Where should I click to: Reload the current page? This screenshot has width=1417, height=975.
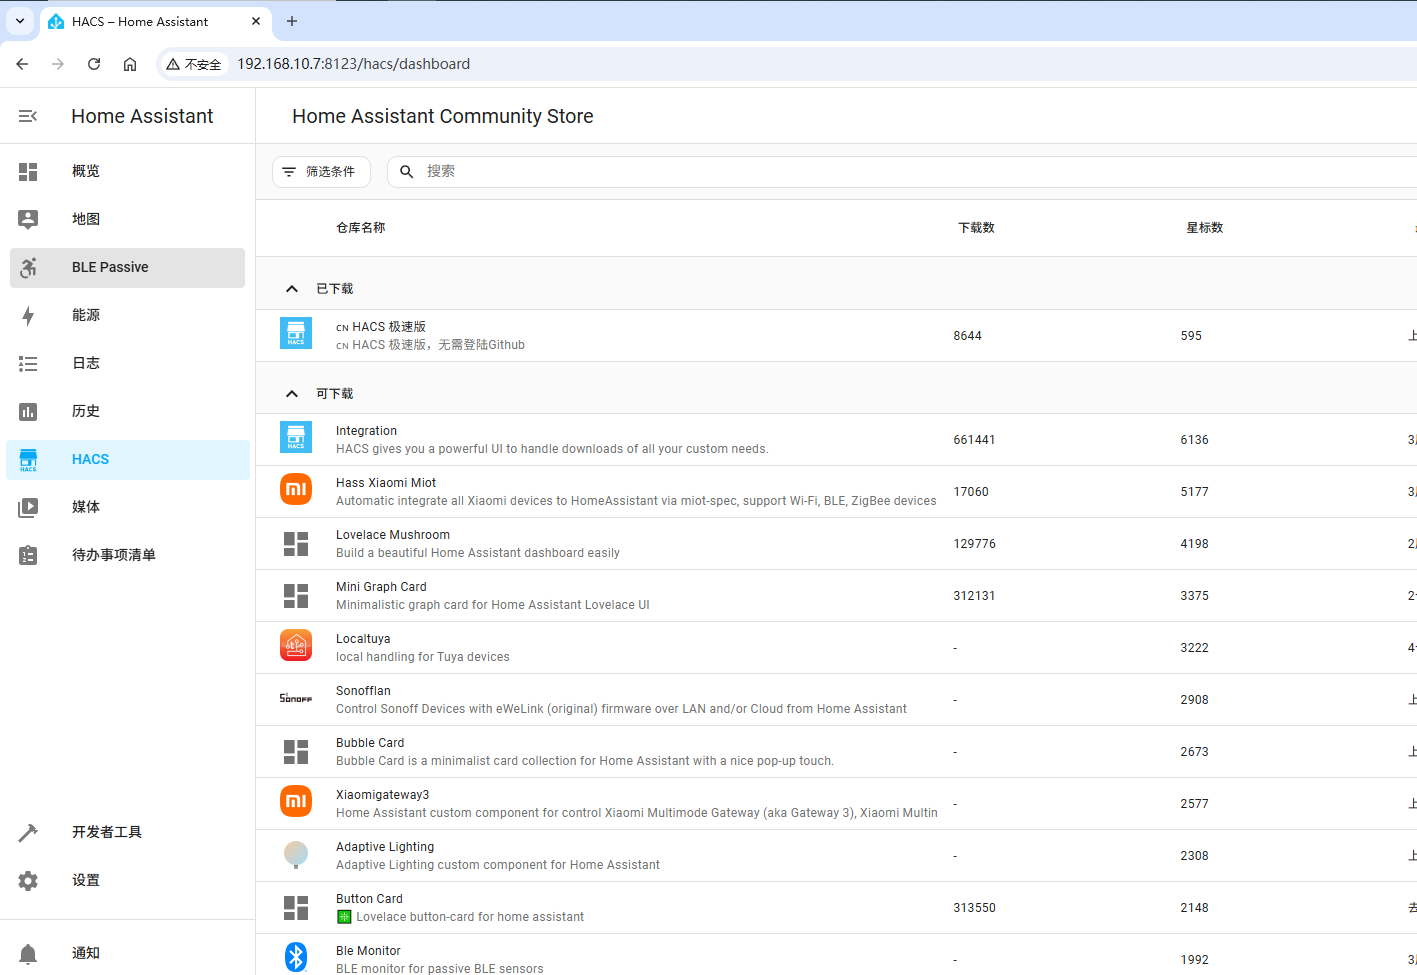[94, 64]
